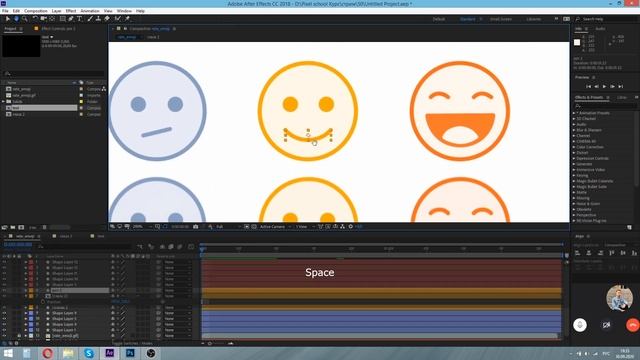Click the Motion Blur timeline icon
This screenshot has height=360, width=640.
coord(180,247)
